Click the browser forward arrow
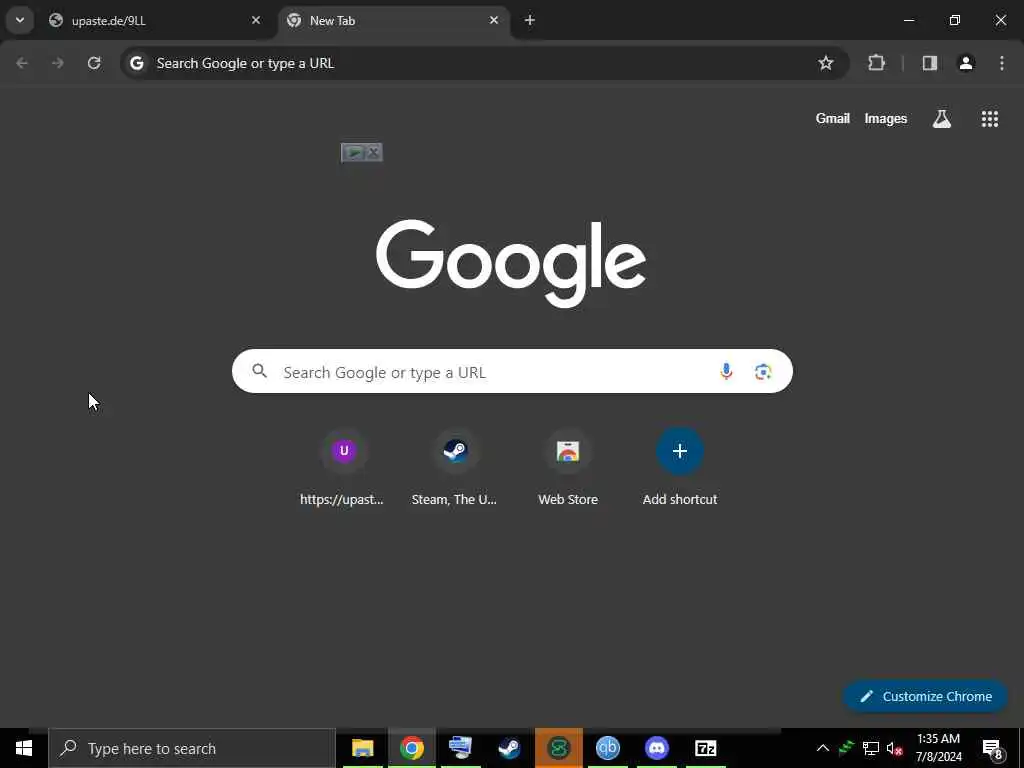The height and width of the screenshot is (768, 1024). [x=58, y=63]
